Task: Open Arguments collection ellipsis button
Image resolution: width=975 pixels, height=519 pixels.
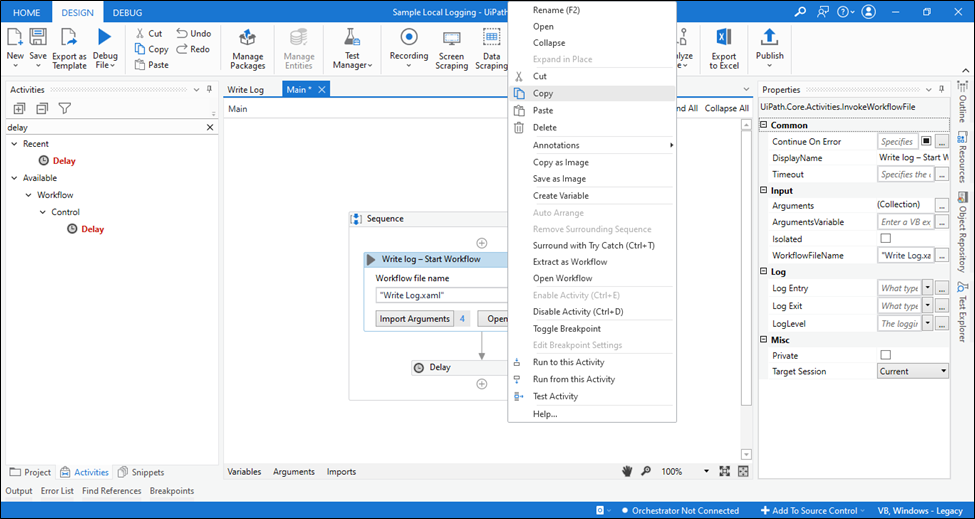Action: click(942, 205)
